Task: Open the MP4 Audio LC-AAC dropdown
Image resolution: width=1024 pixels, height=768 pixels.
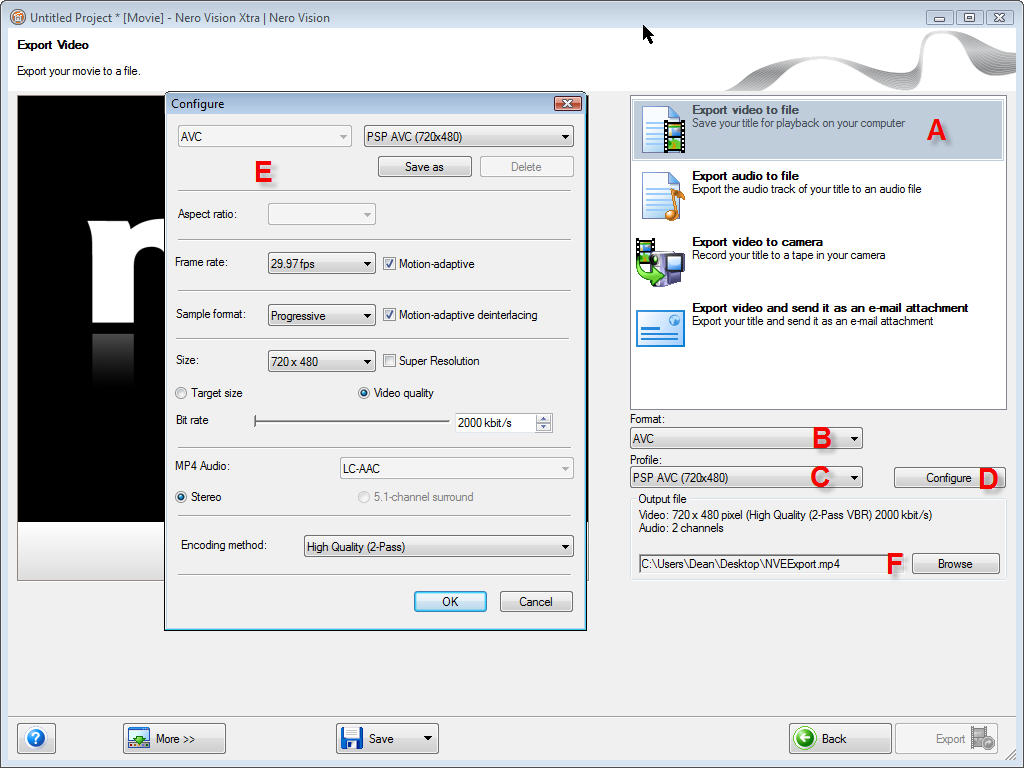Action: [456, 468]
